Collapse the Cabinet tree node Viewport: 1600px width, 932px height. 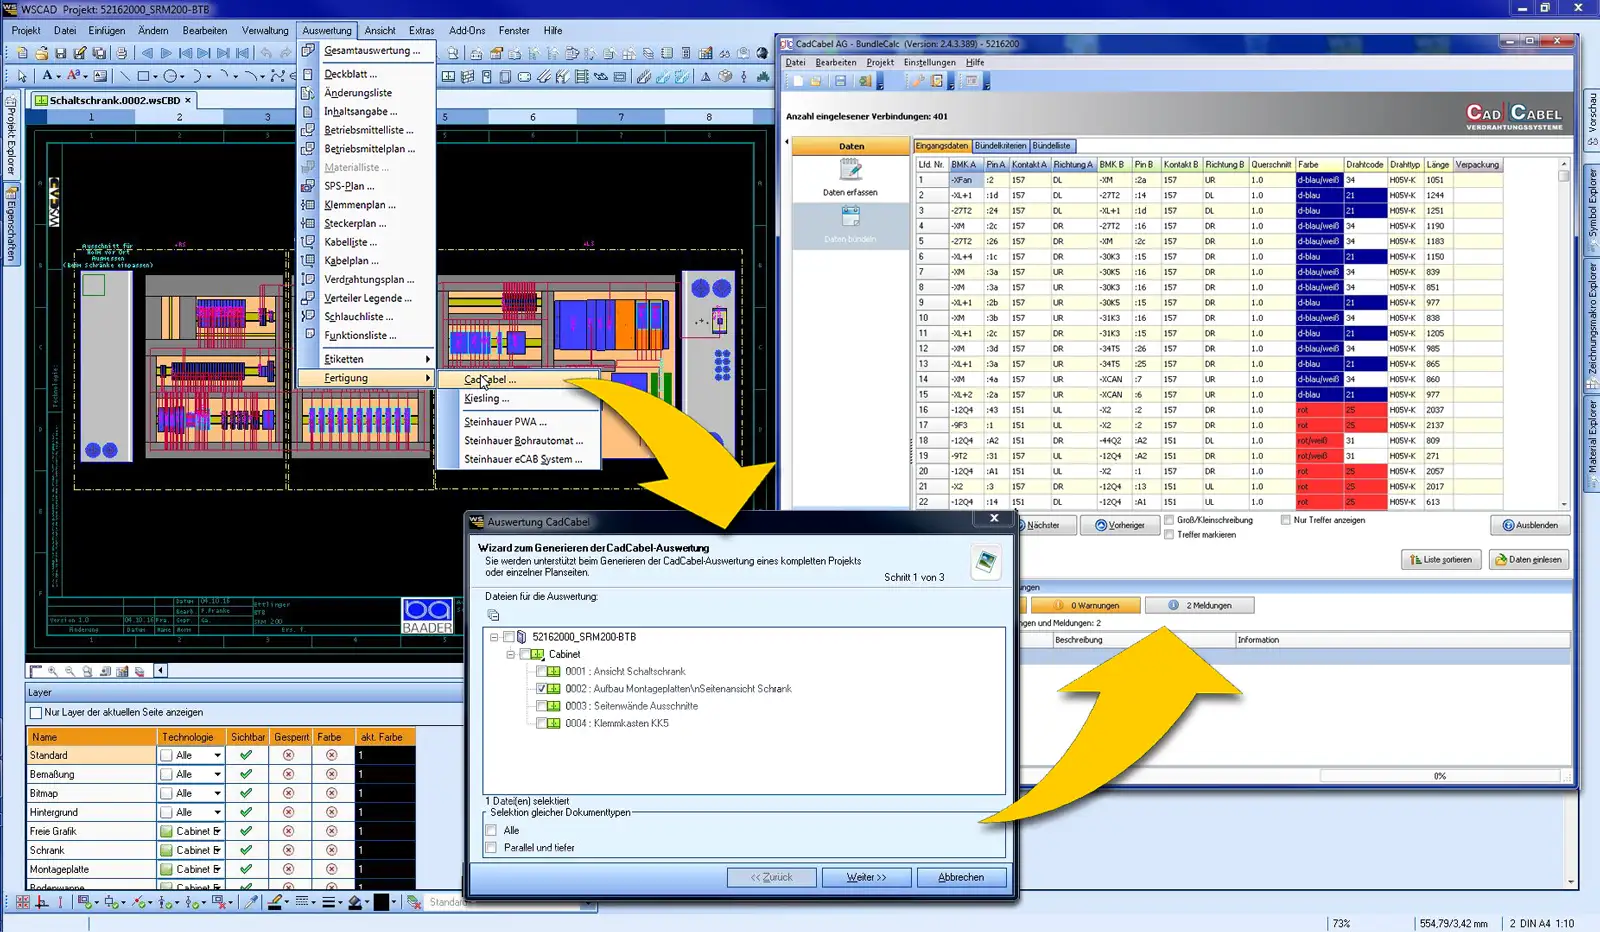[511, 655]
